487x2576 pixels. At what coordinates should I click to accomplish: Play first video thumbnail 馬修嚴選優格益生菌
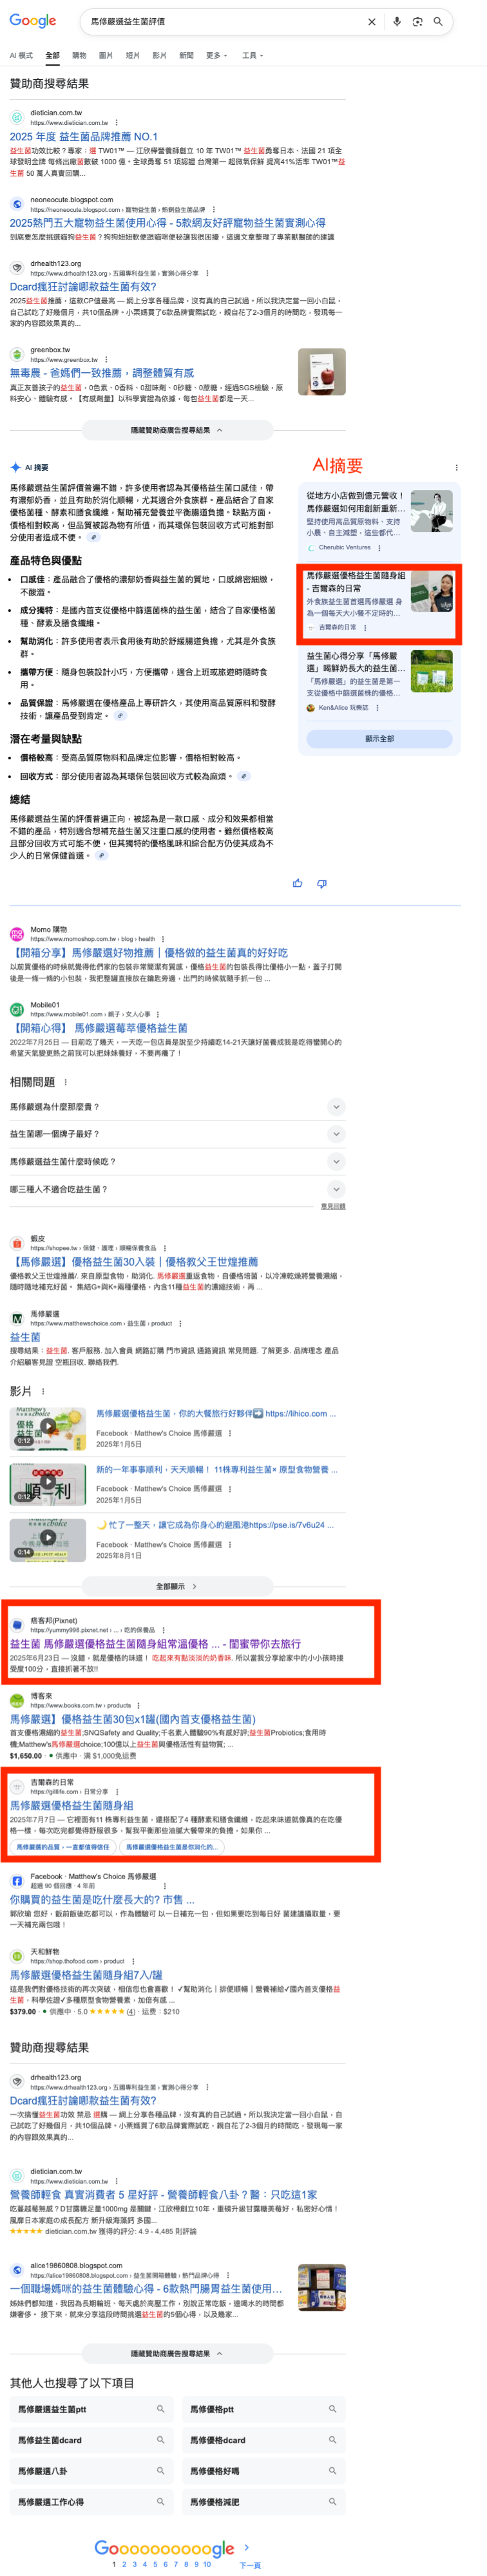48,1427
